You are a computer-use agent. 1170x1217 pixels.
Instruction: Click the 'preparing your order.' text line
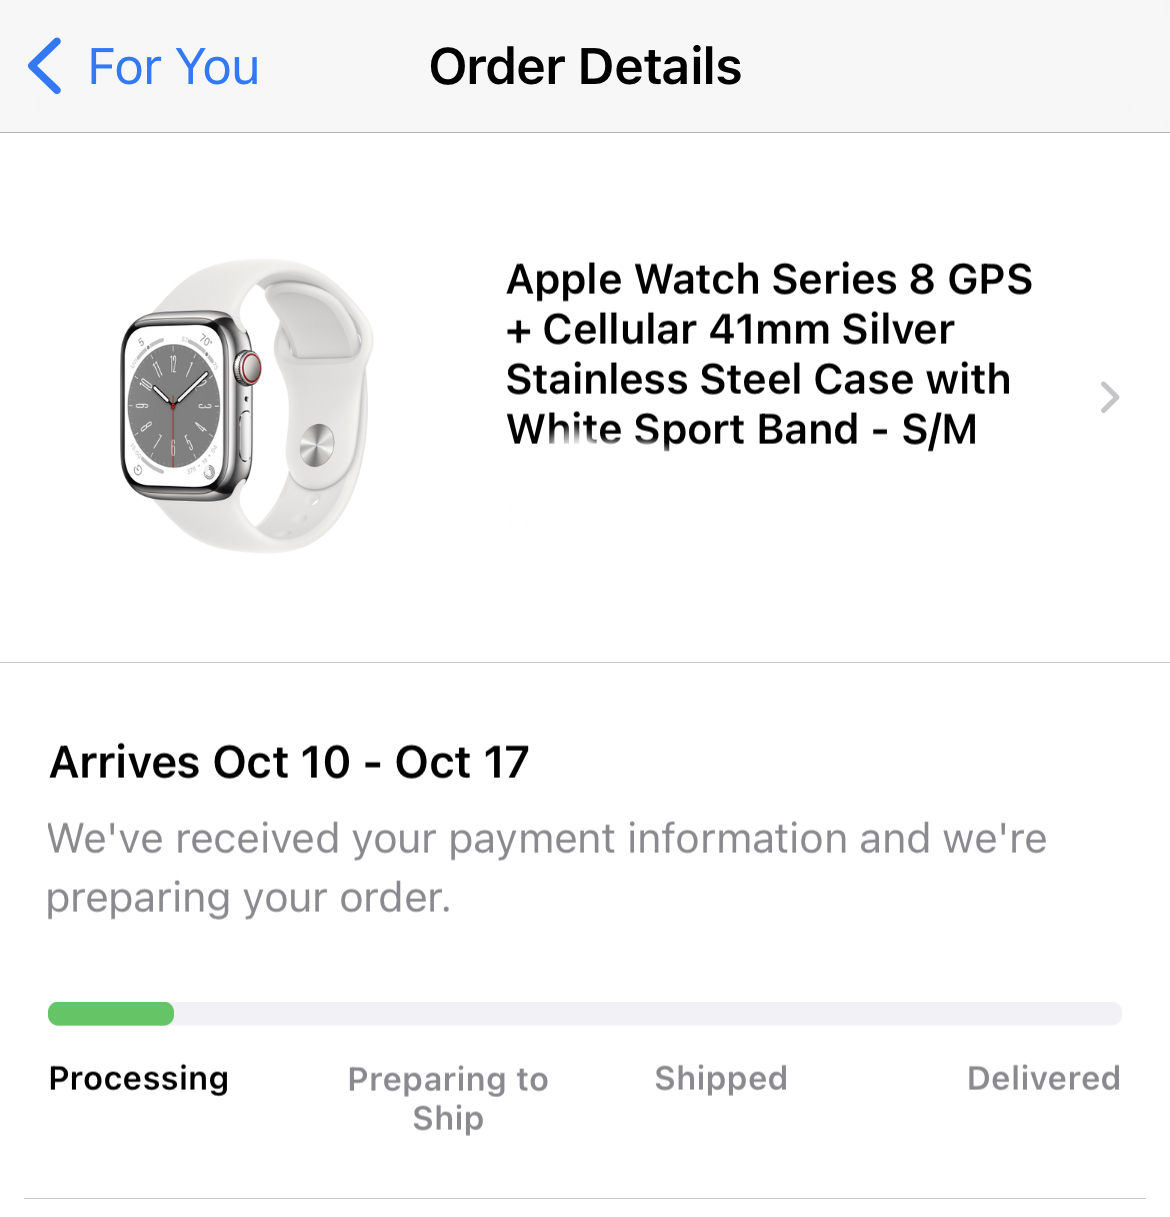[249, 897]
